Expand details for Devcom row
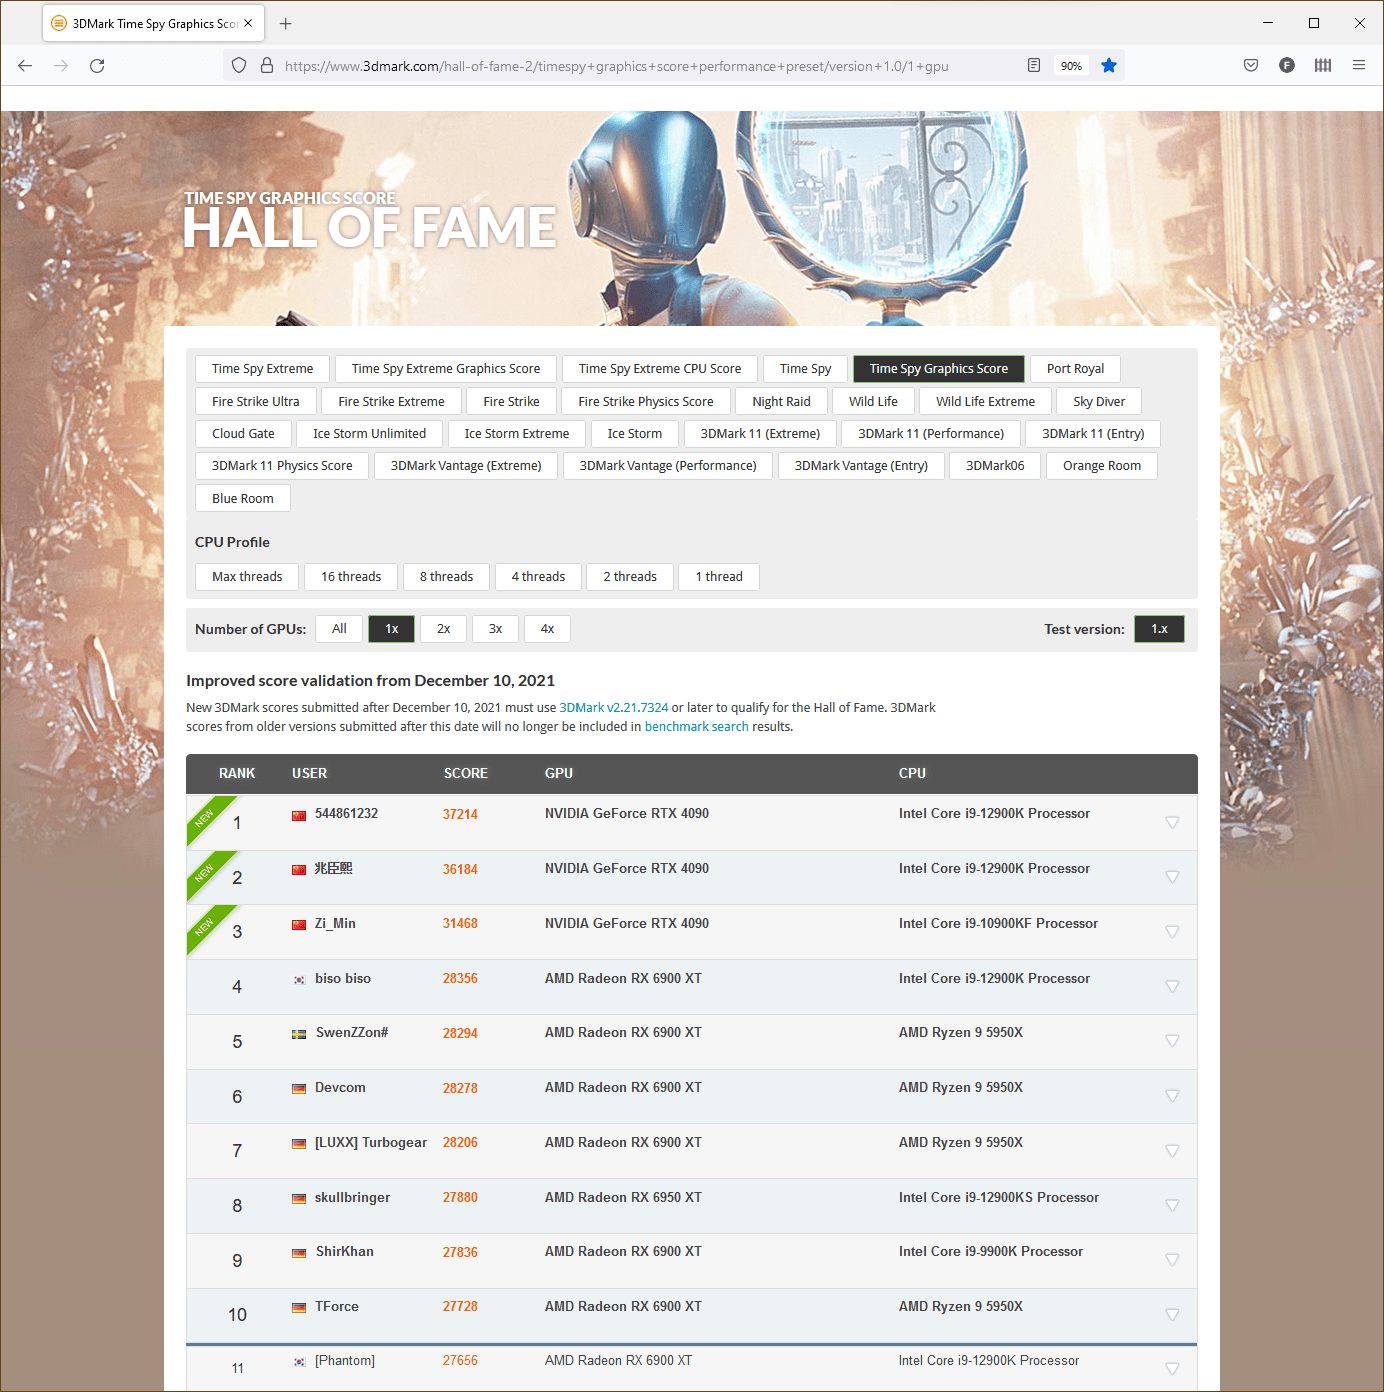1384x1392 pixels. 1172,1096
